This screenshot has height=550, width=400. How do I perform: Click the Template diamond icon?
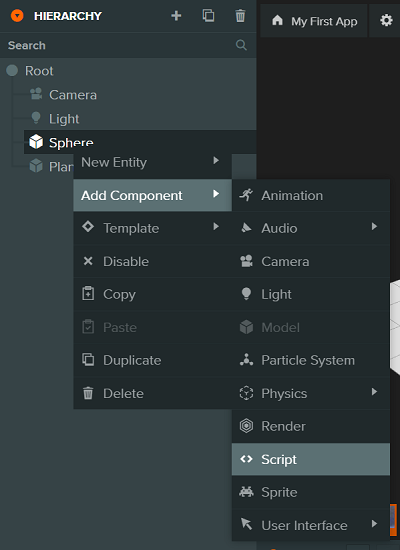point(88,227)
